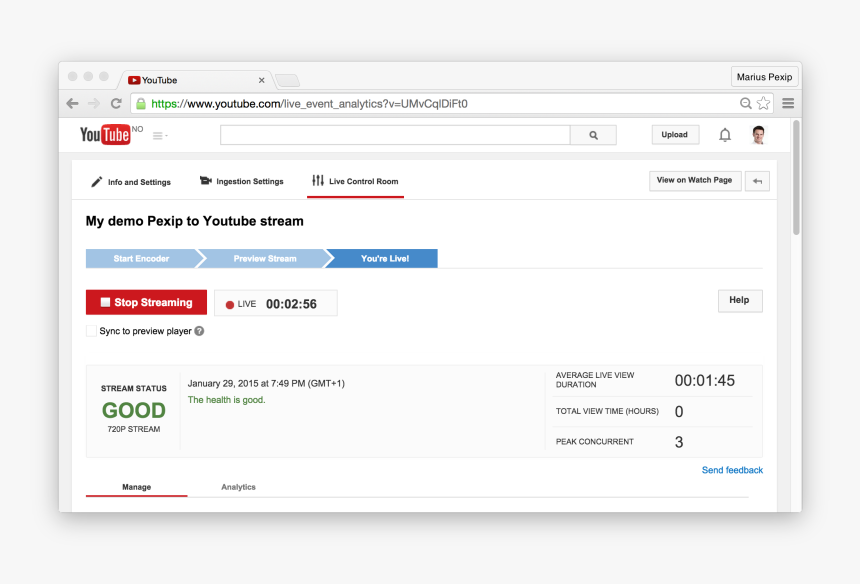Screen dimensions: 860x584
Task: Click the zoom magnifier in address bar
Action: pyautogui.click(x=745, y=103)
